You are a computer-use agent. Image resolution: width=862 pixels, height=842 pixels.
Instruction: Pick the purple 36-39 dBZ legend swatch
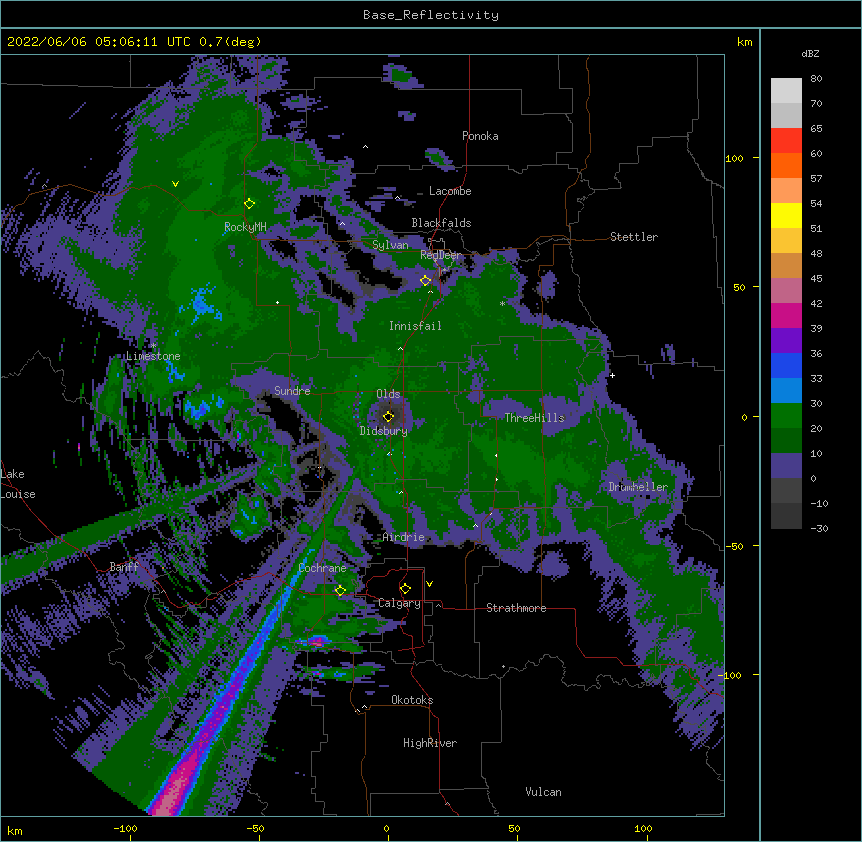(786, 341)
